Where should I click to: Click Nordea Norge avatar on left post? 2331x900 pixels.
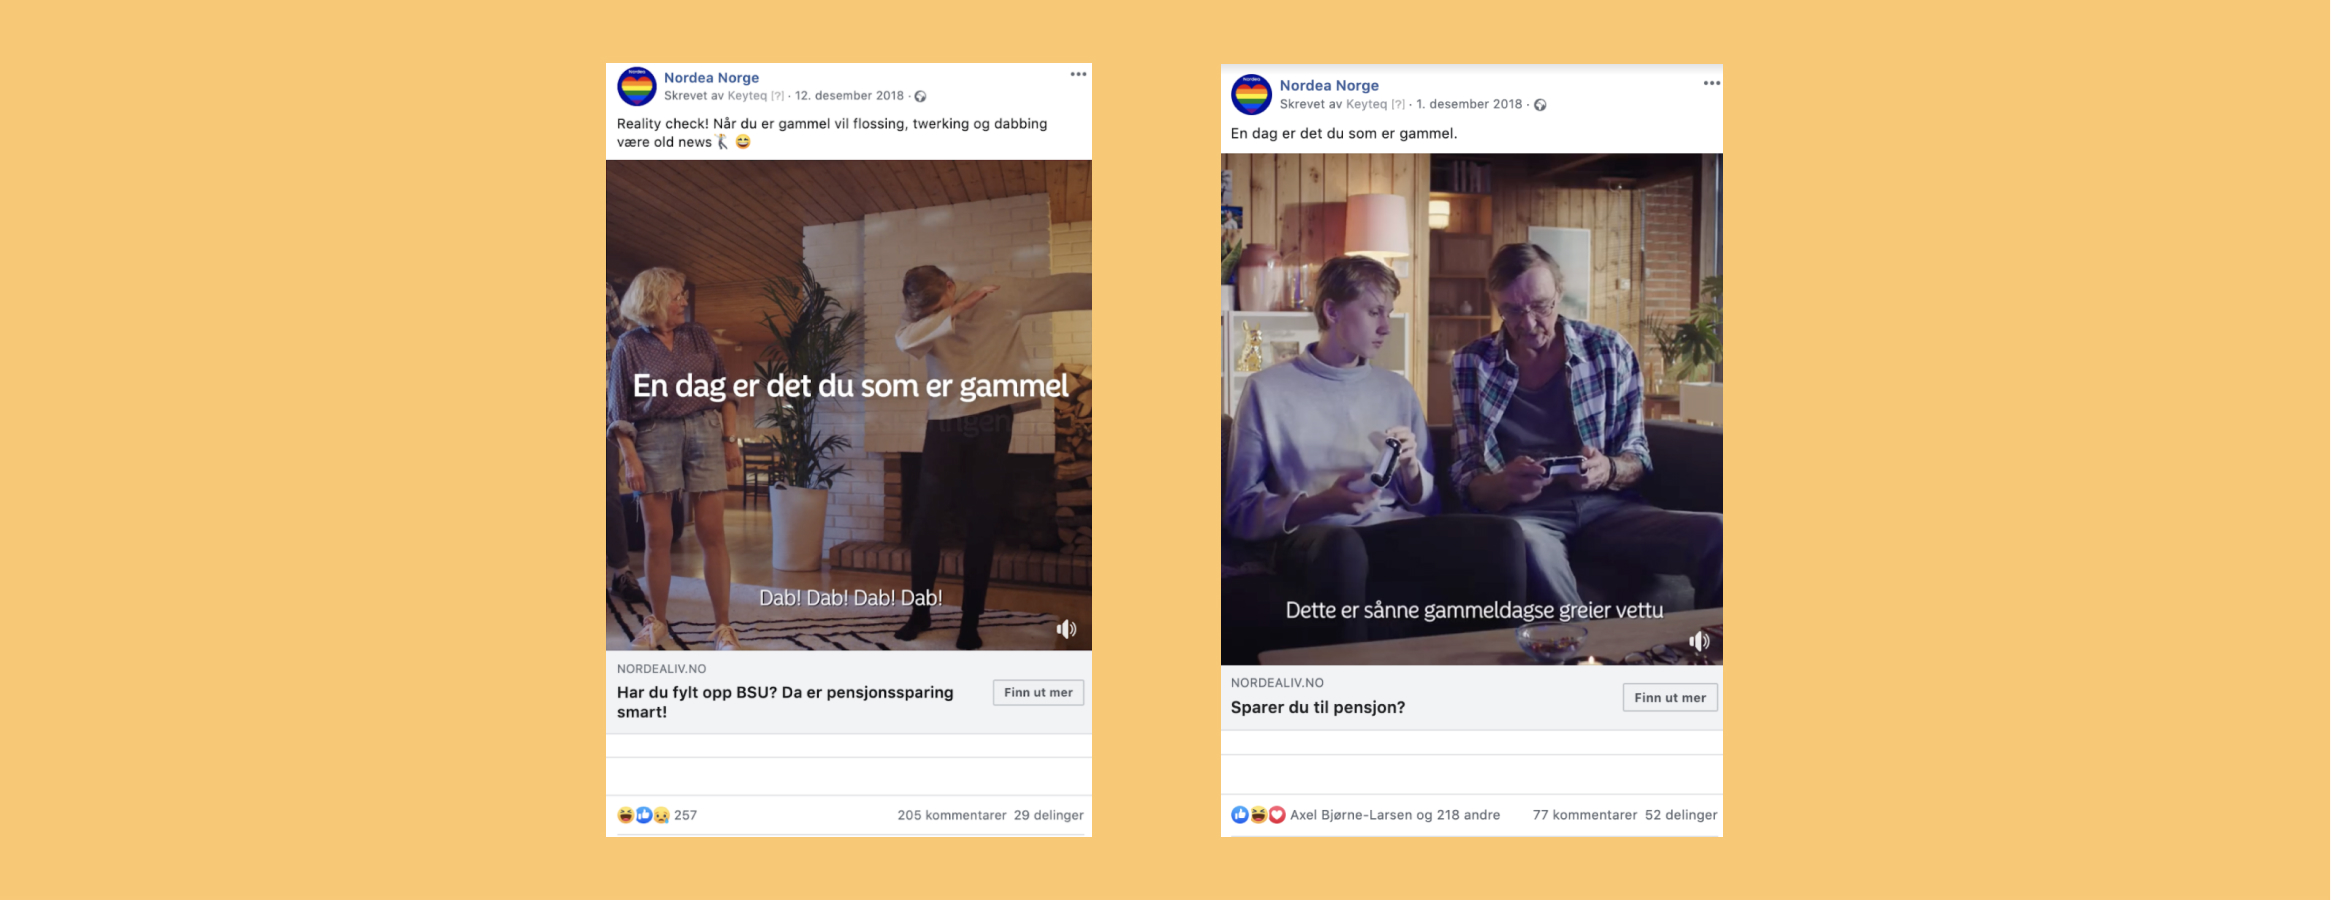click(637, 87)
